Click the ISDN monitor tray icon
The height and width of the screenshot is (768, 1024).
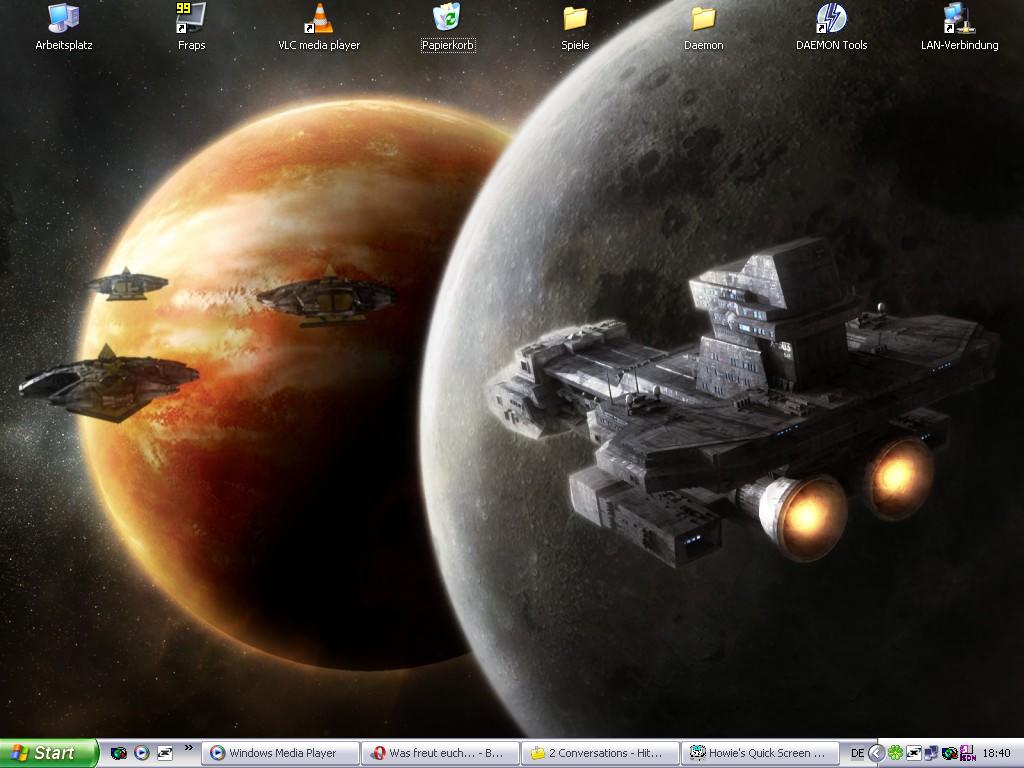coord(967,753)
